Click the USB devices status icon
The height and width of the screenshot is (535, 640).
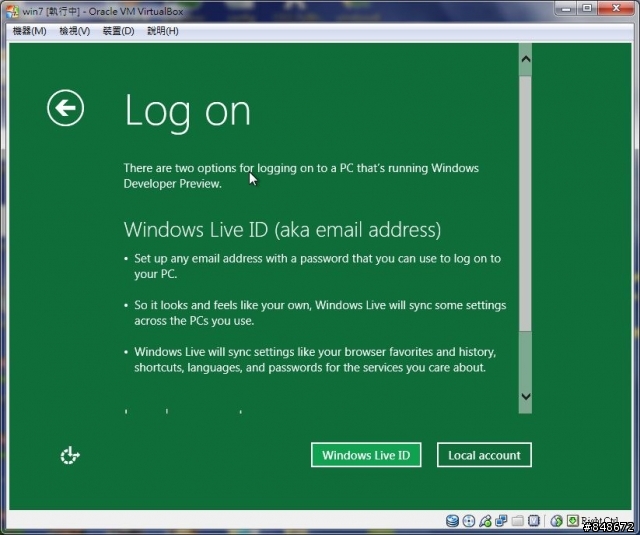tap(485, 521)
